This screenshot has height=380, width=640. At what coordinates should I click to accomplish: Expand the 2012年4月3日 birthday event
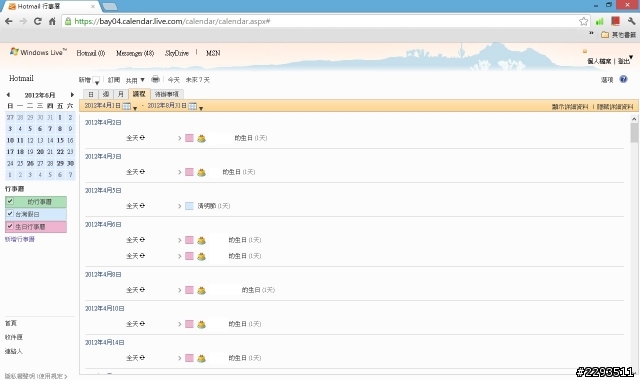point(179,172)
